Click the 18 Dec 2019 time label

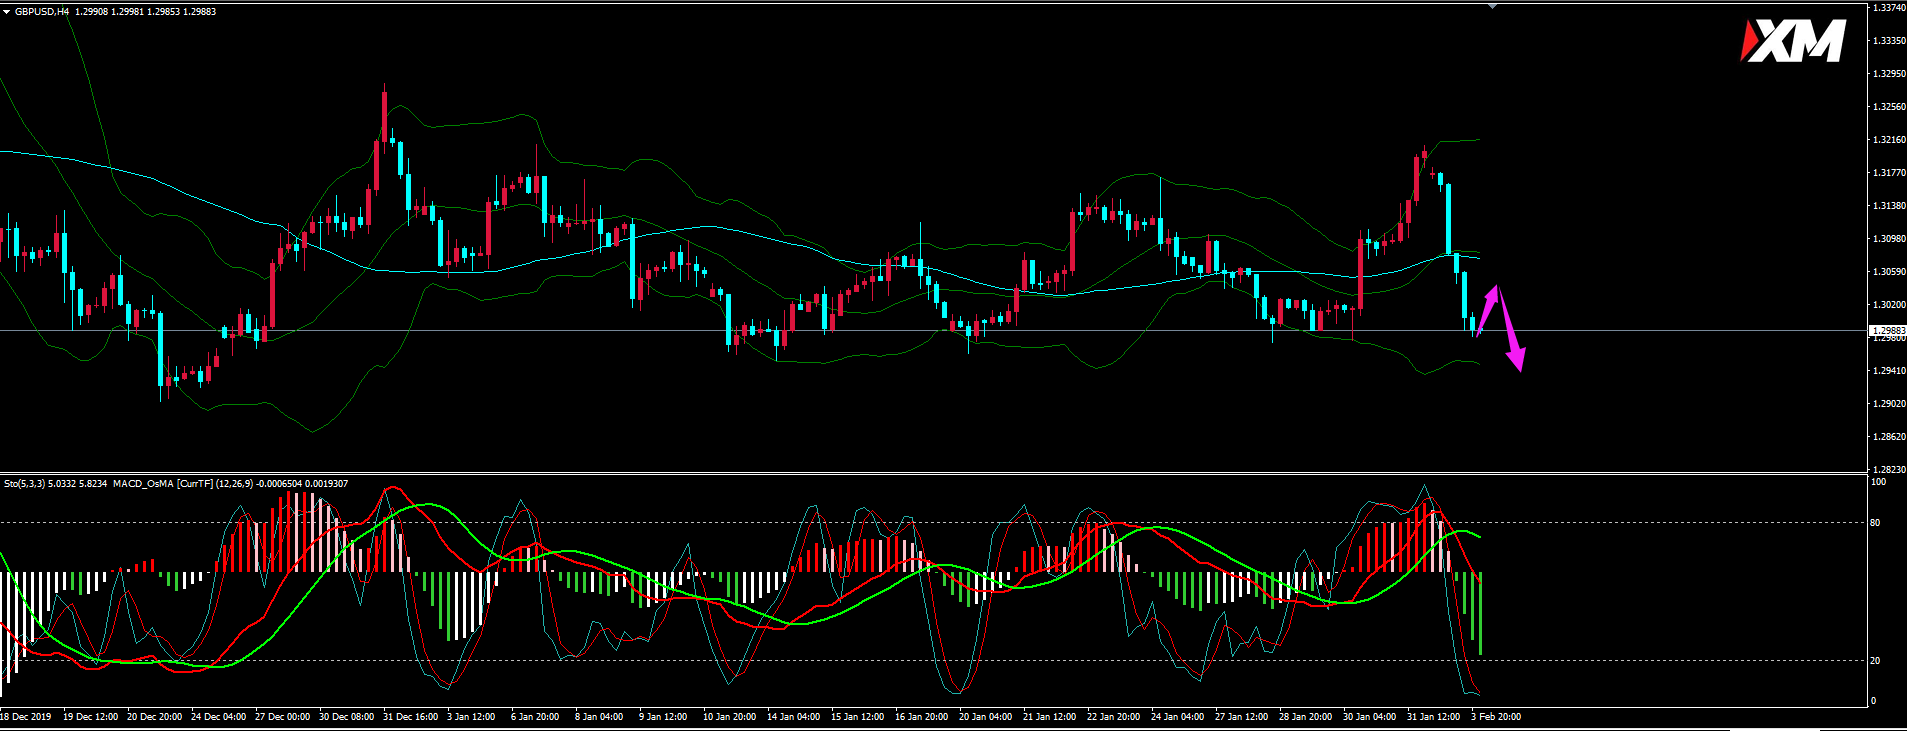tap(26, 717)
